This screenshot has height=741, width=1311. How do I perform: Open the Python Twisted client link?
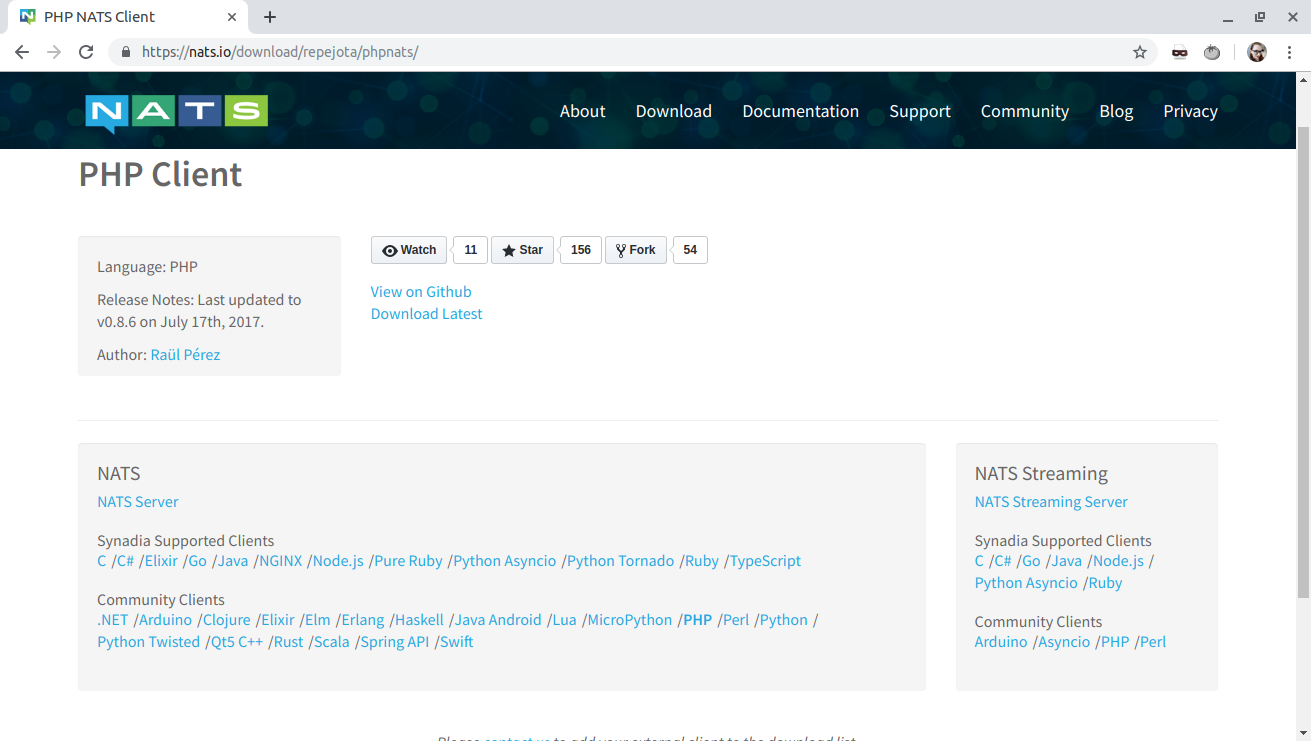tap(148, 642)
